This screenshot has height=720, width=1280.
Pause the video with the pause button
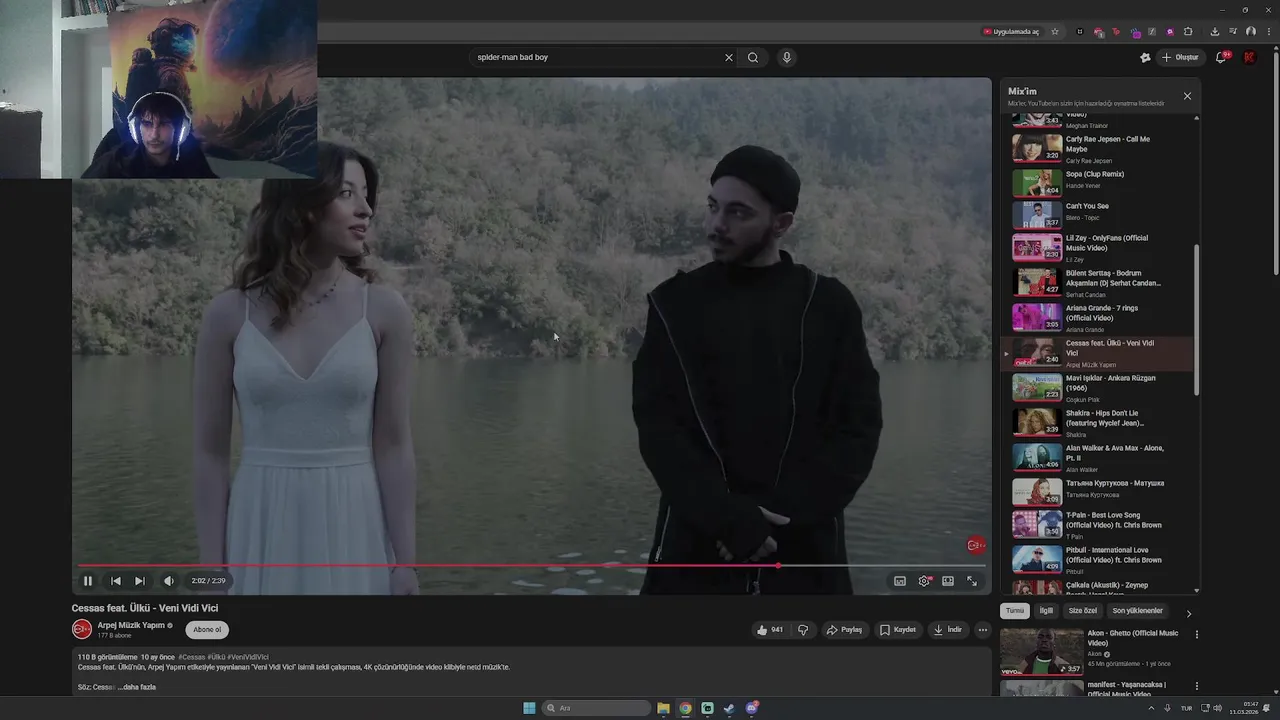coord(88,581)
